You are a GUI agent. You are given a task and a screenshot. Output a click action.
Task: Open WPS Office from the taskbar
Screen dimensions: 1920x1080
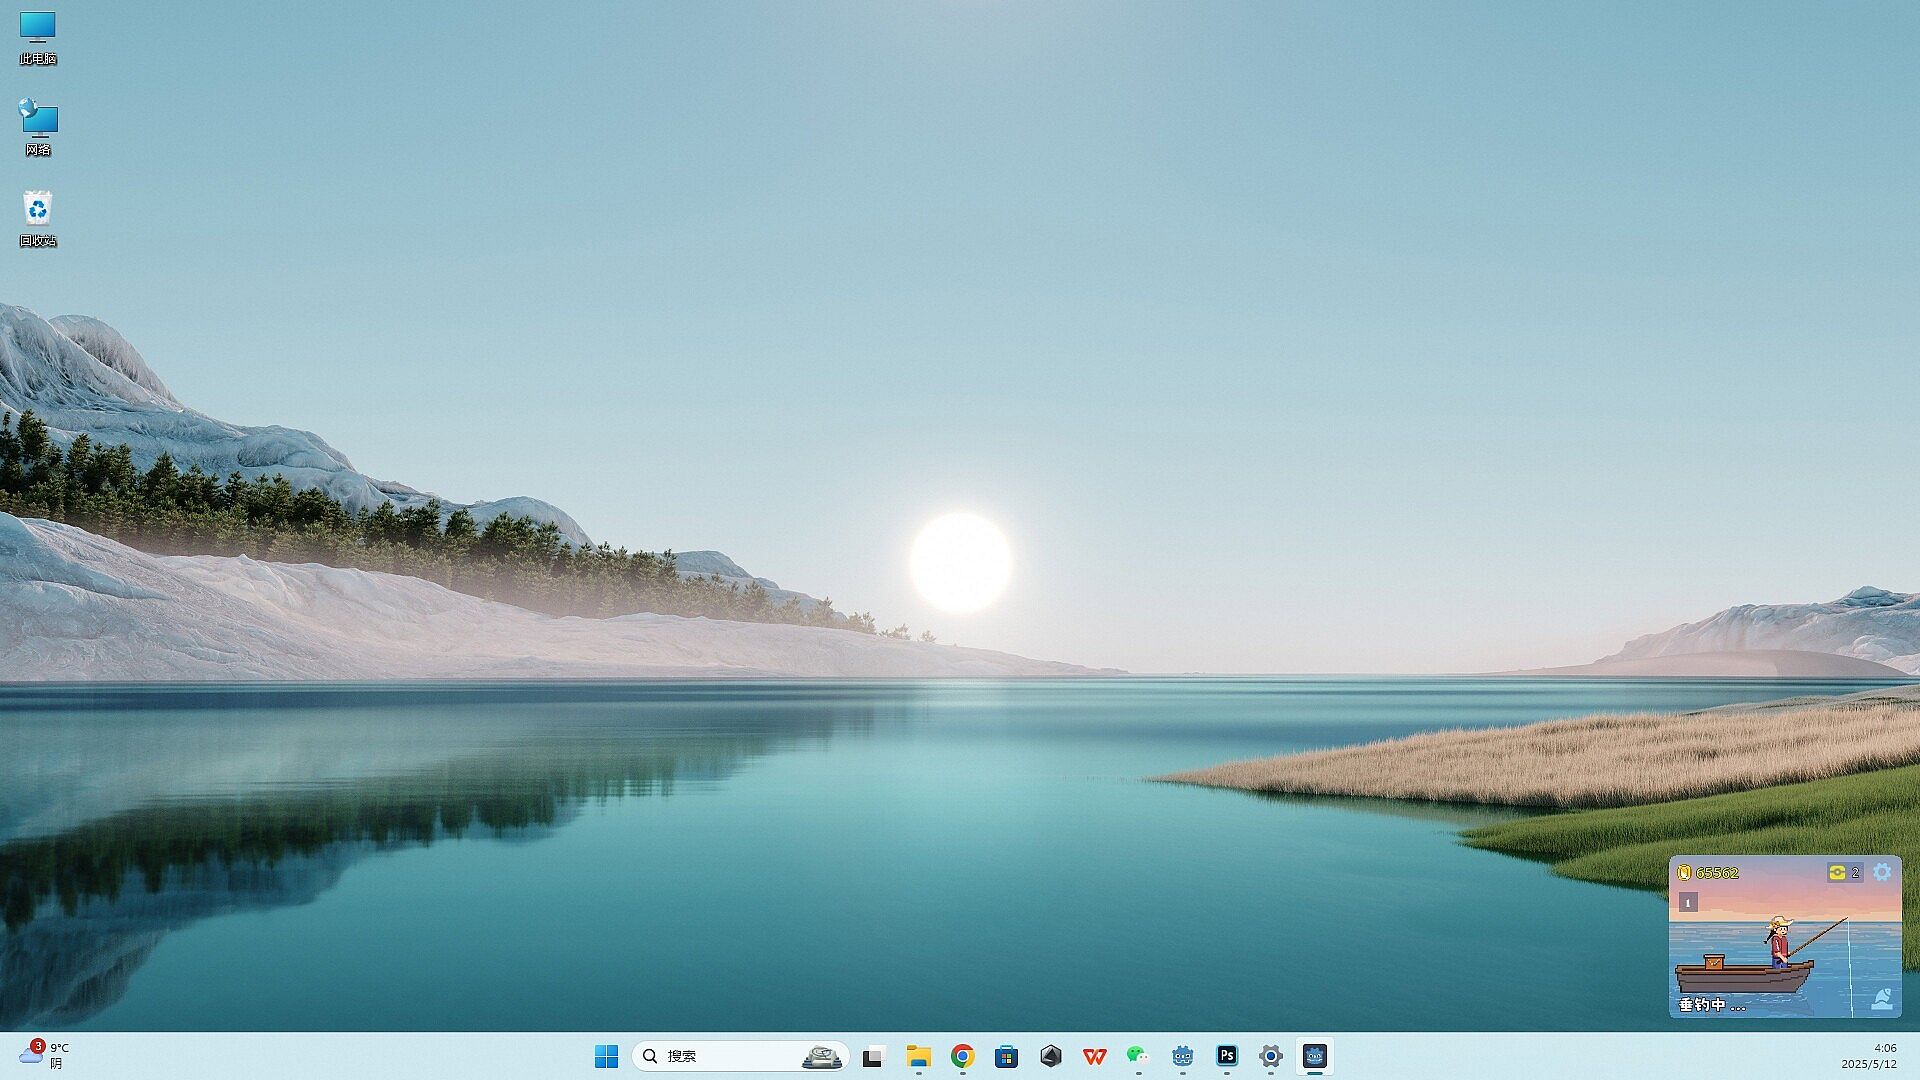tap(1094, 1056)
